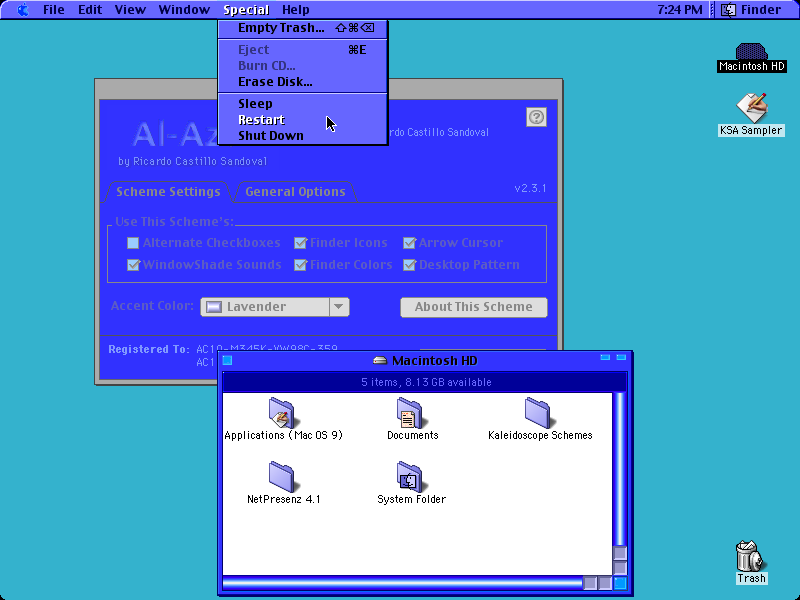The width and height of the screenshot is (800, 600).
Task: Click the menu bar clock showing 7:24 PM
Action: coord(680,10)
